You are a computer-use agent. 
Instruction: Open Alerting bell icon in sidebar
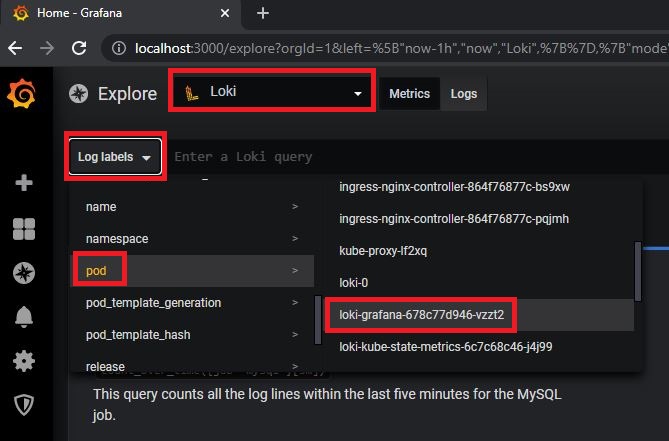[x=24, y=317]
